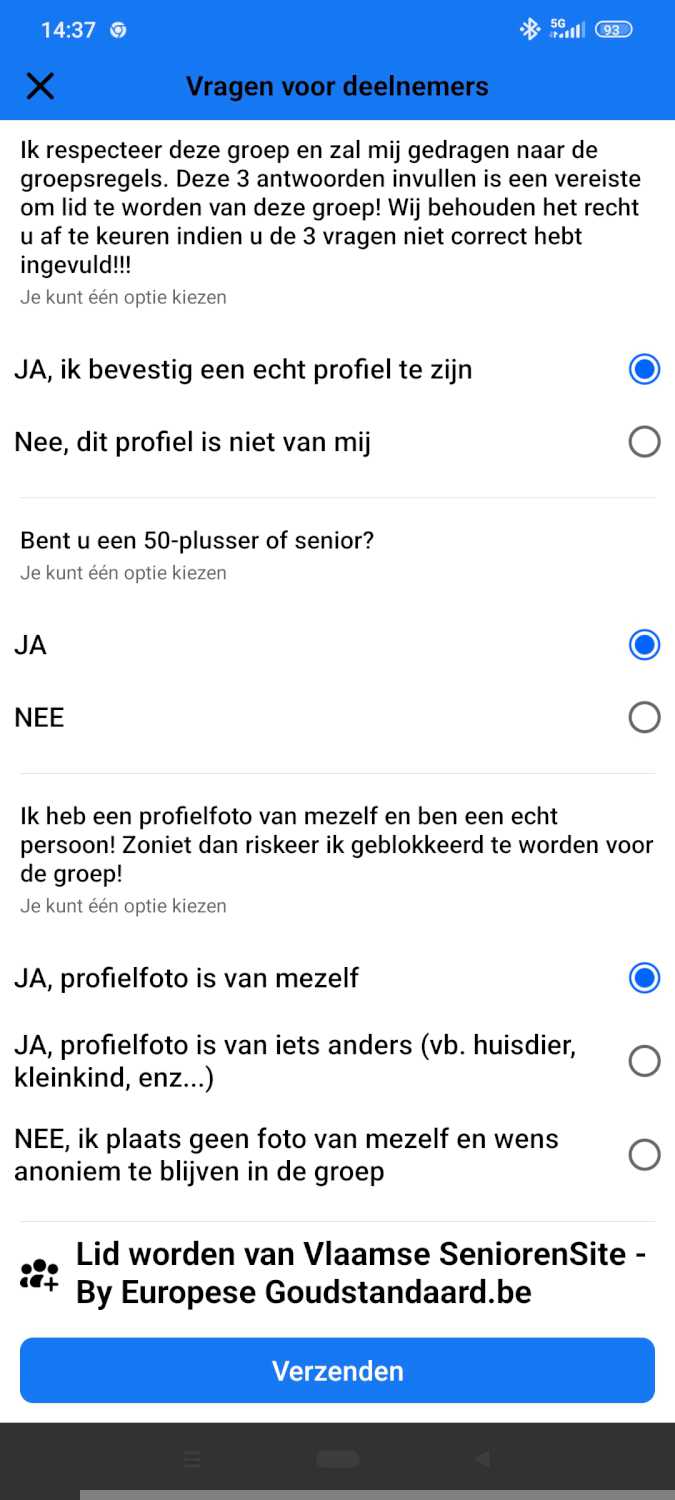Screen dimensions: 675x1500
Task: Choose NEE for the 50-plusser question
Action: tap(644, 717)
